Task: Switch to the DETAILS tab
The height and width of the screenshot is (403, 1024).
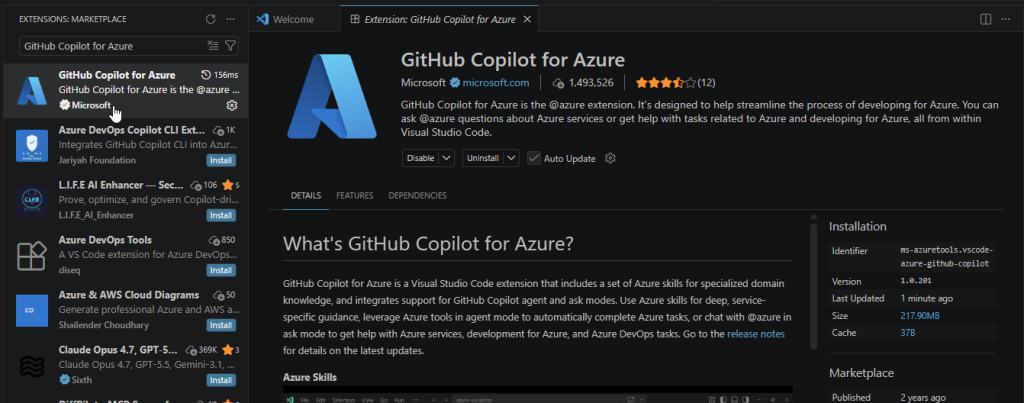Action: [x=306, y=195]
